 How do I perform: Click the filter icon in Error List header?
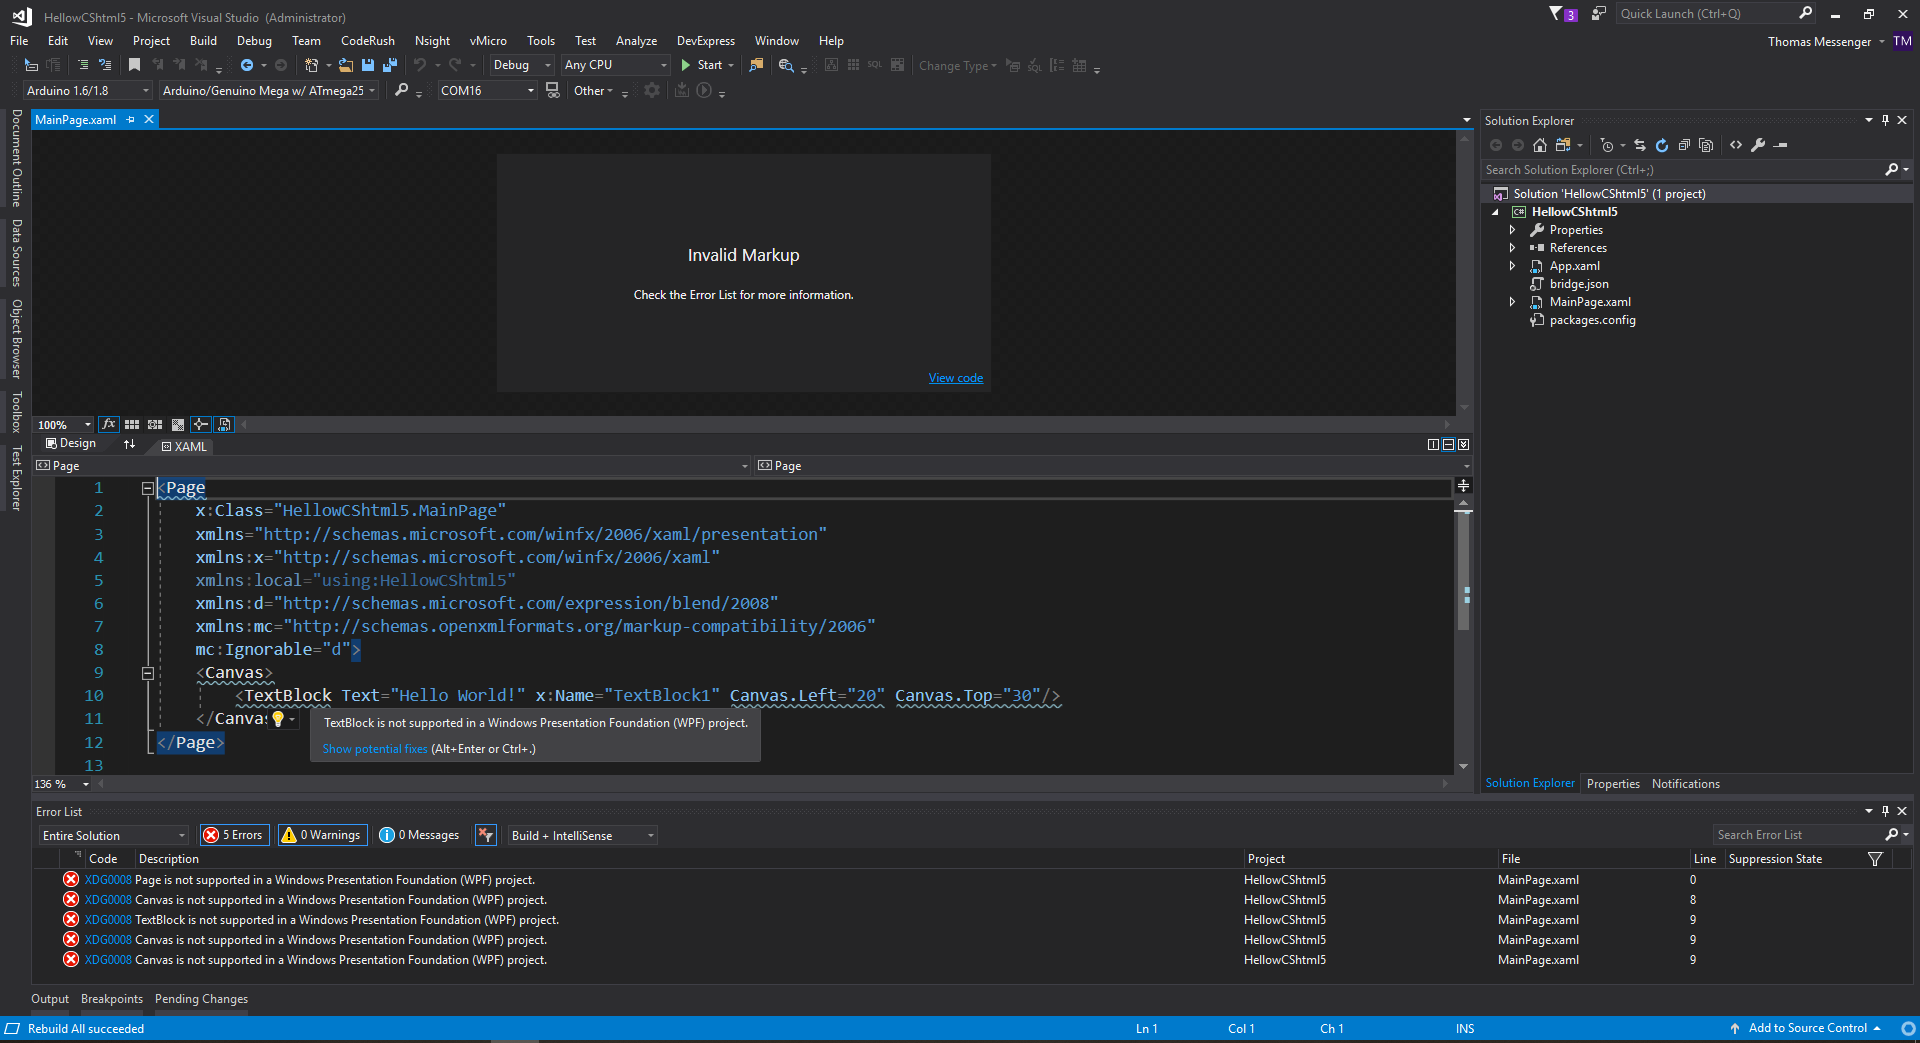(1875, 859)
